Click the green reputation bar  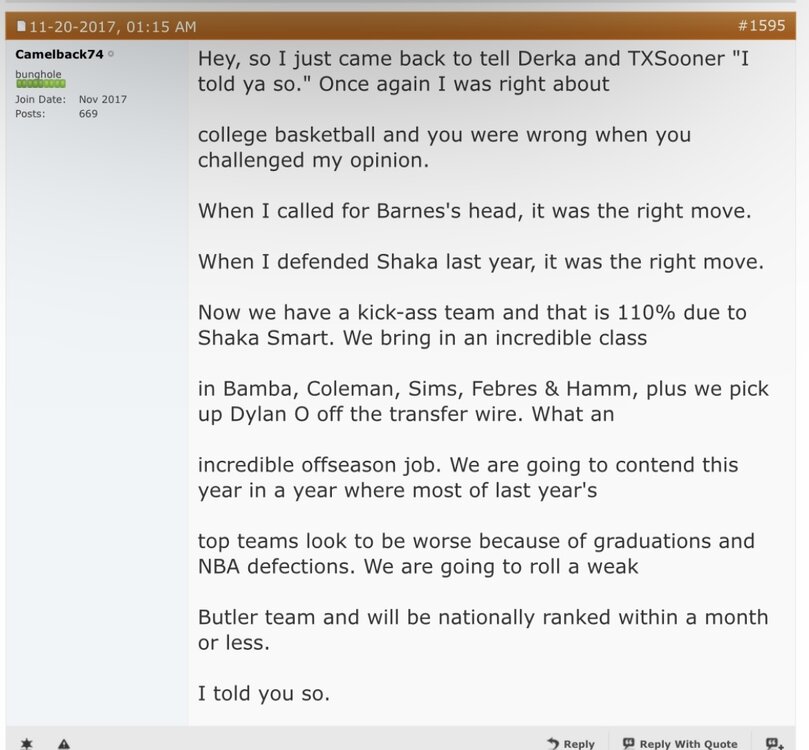click(40, 84)
